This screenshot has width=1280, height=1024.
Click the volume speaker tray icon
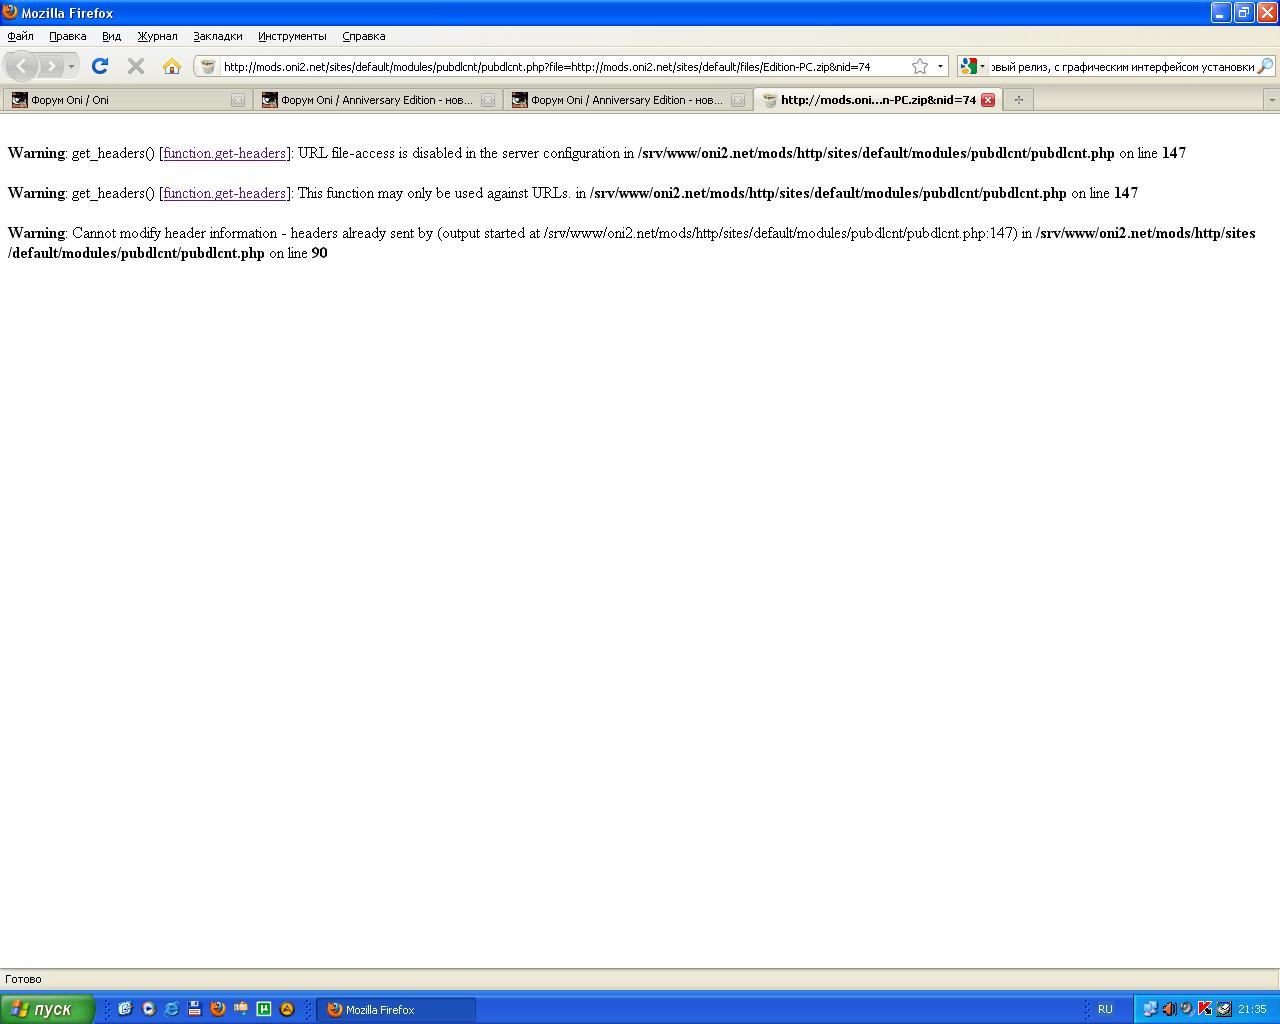click(x=1168, y=1009)
